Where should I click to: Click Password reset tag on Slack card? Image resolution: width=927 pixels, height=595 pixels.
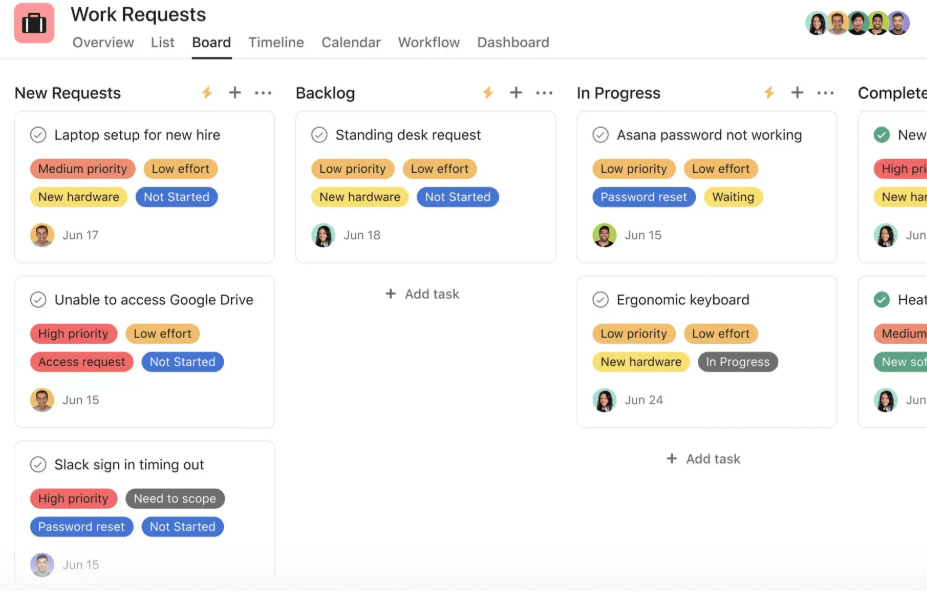click(82, 527)
